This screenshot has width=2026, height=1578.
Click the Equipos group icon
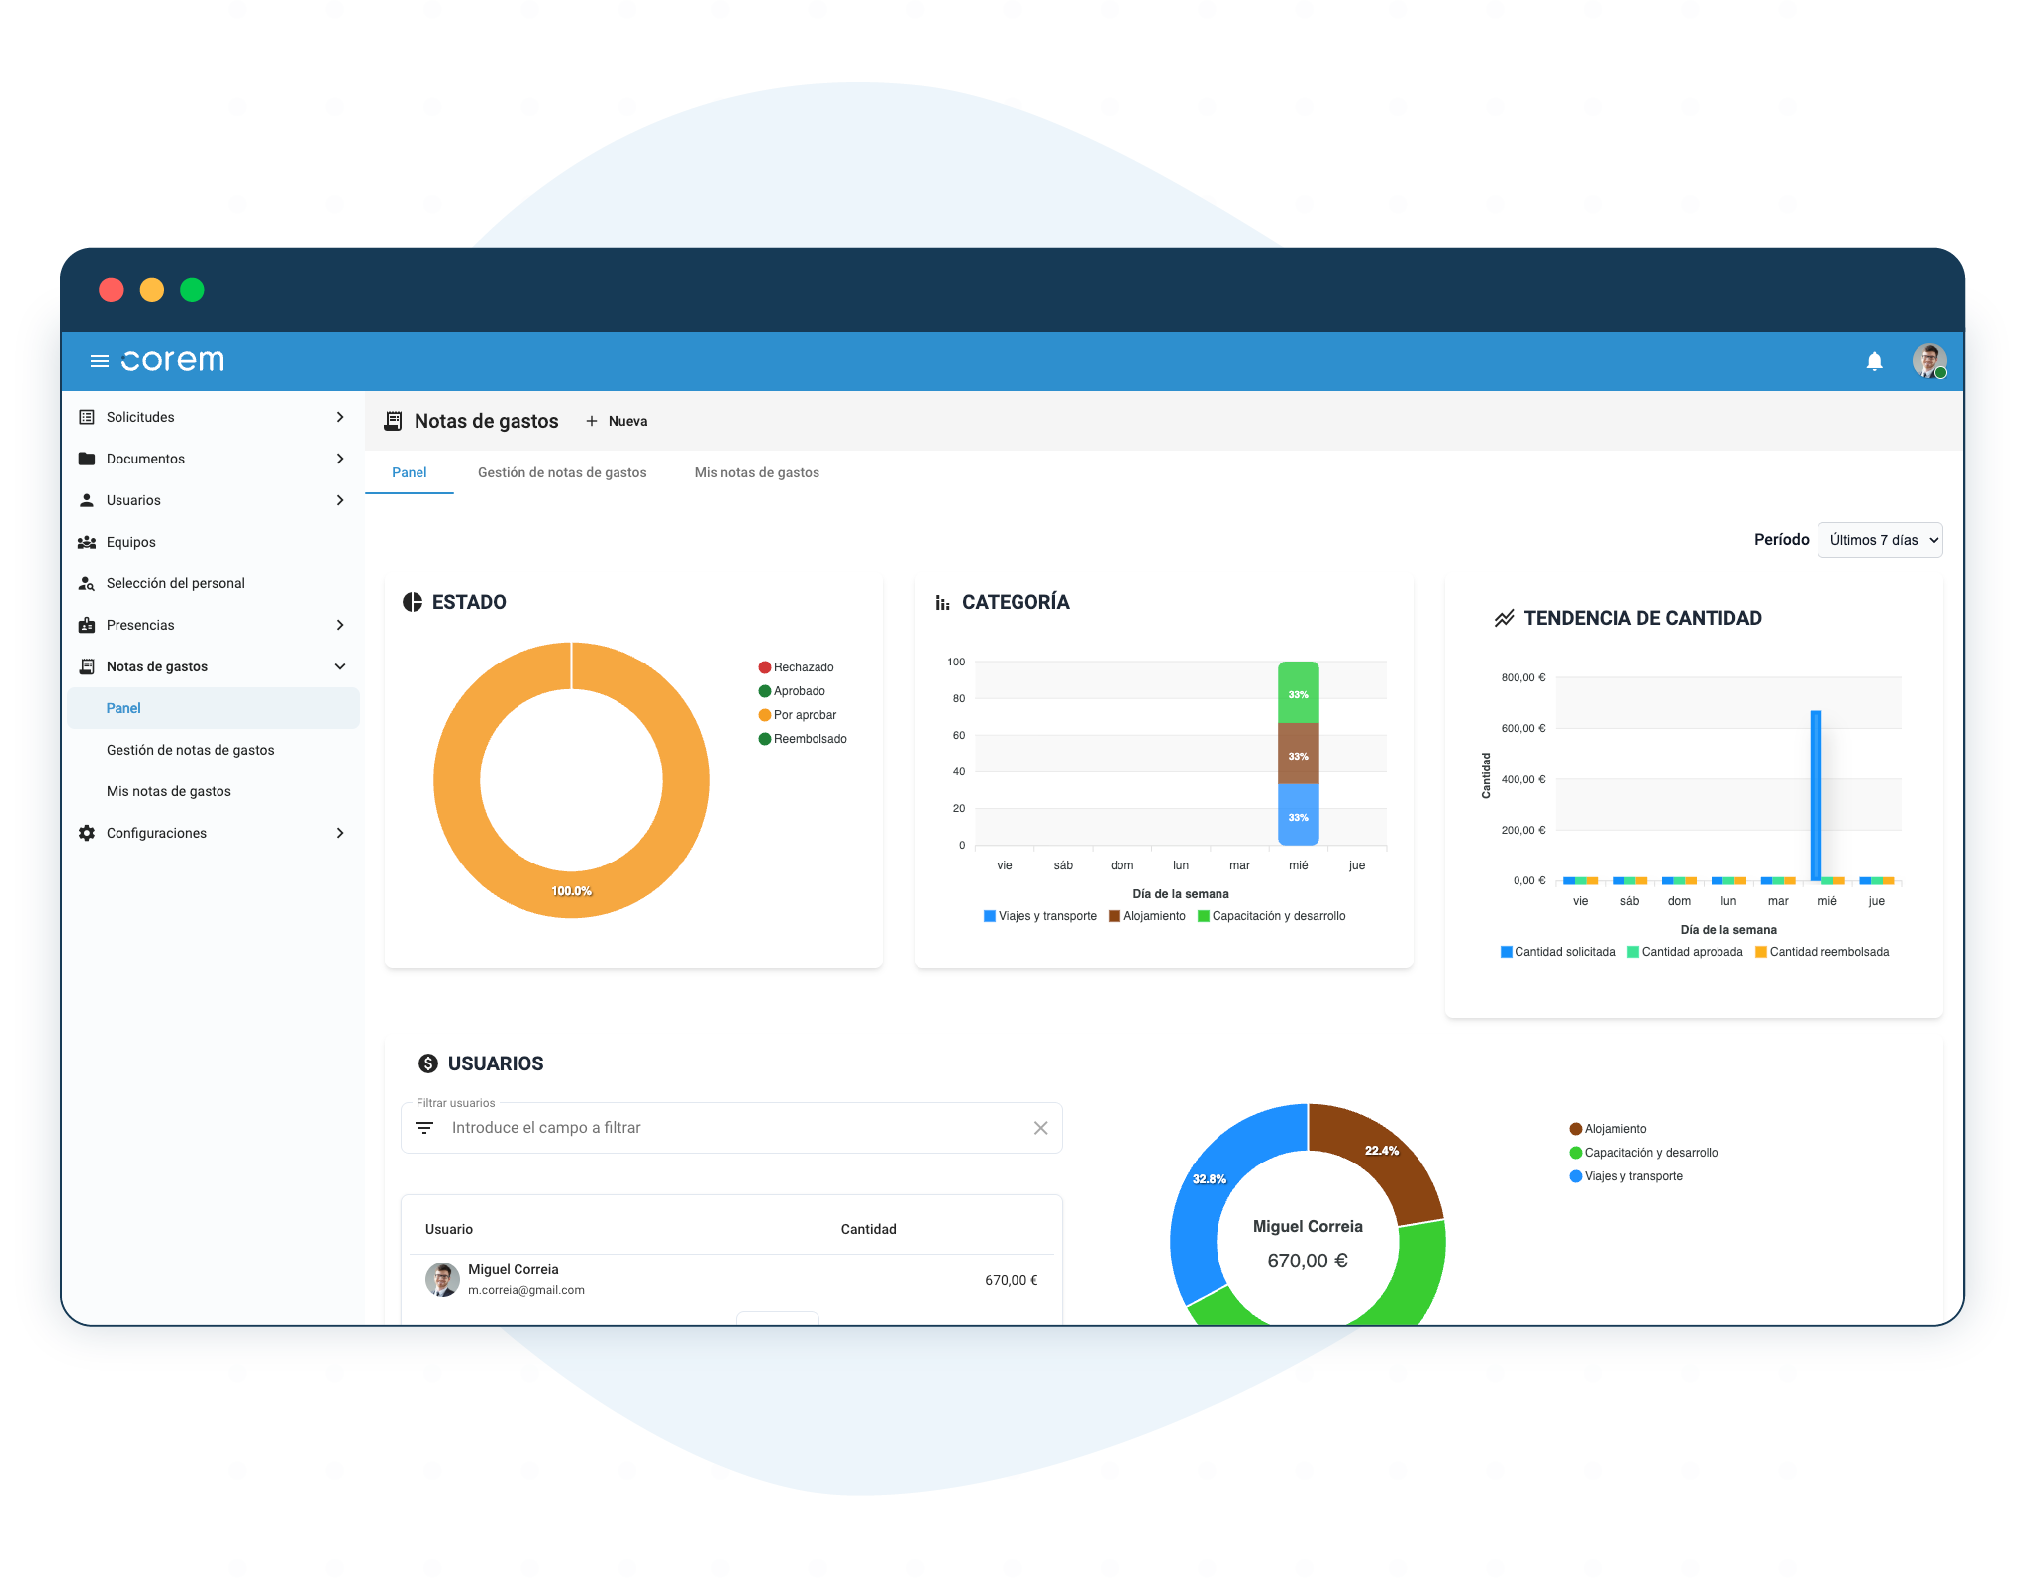87,542
